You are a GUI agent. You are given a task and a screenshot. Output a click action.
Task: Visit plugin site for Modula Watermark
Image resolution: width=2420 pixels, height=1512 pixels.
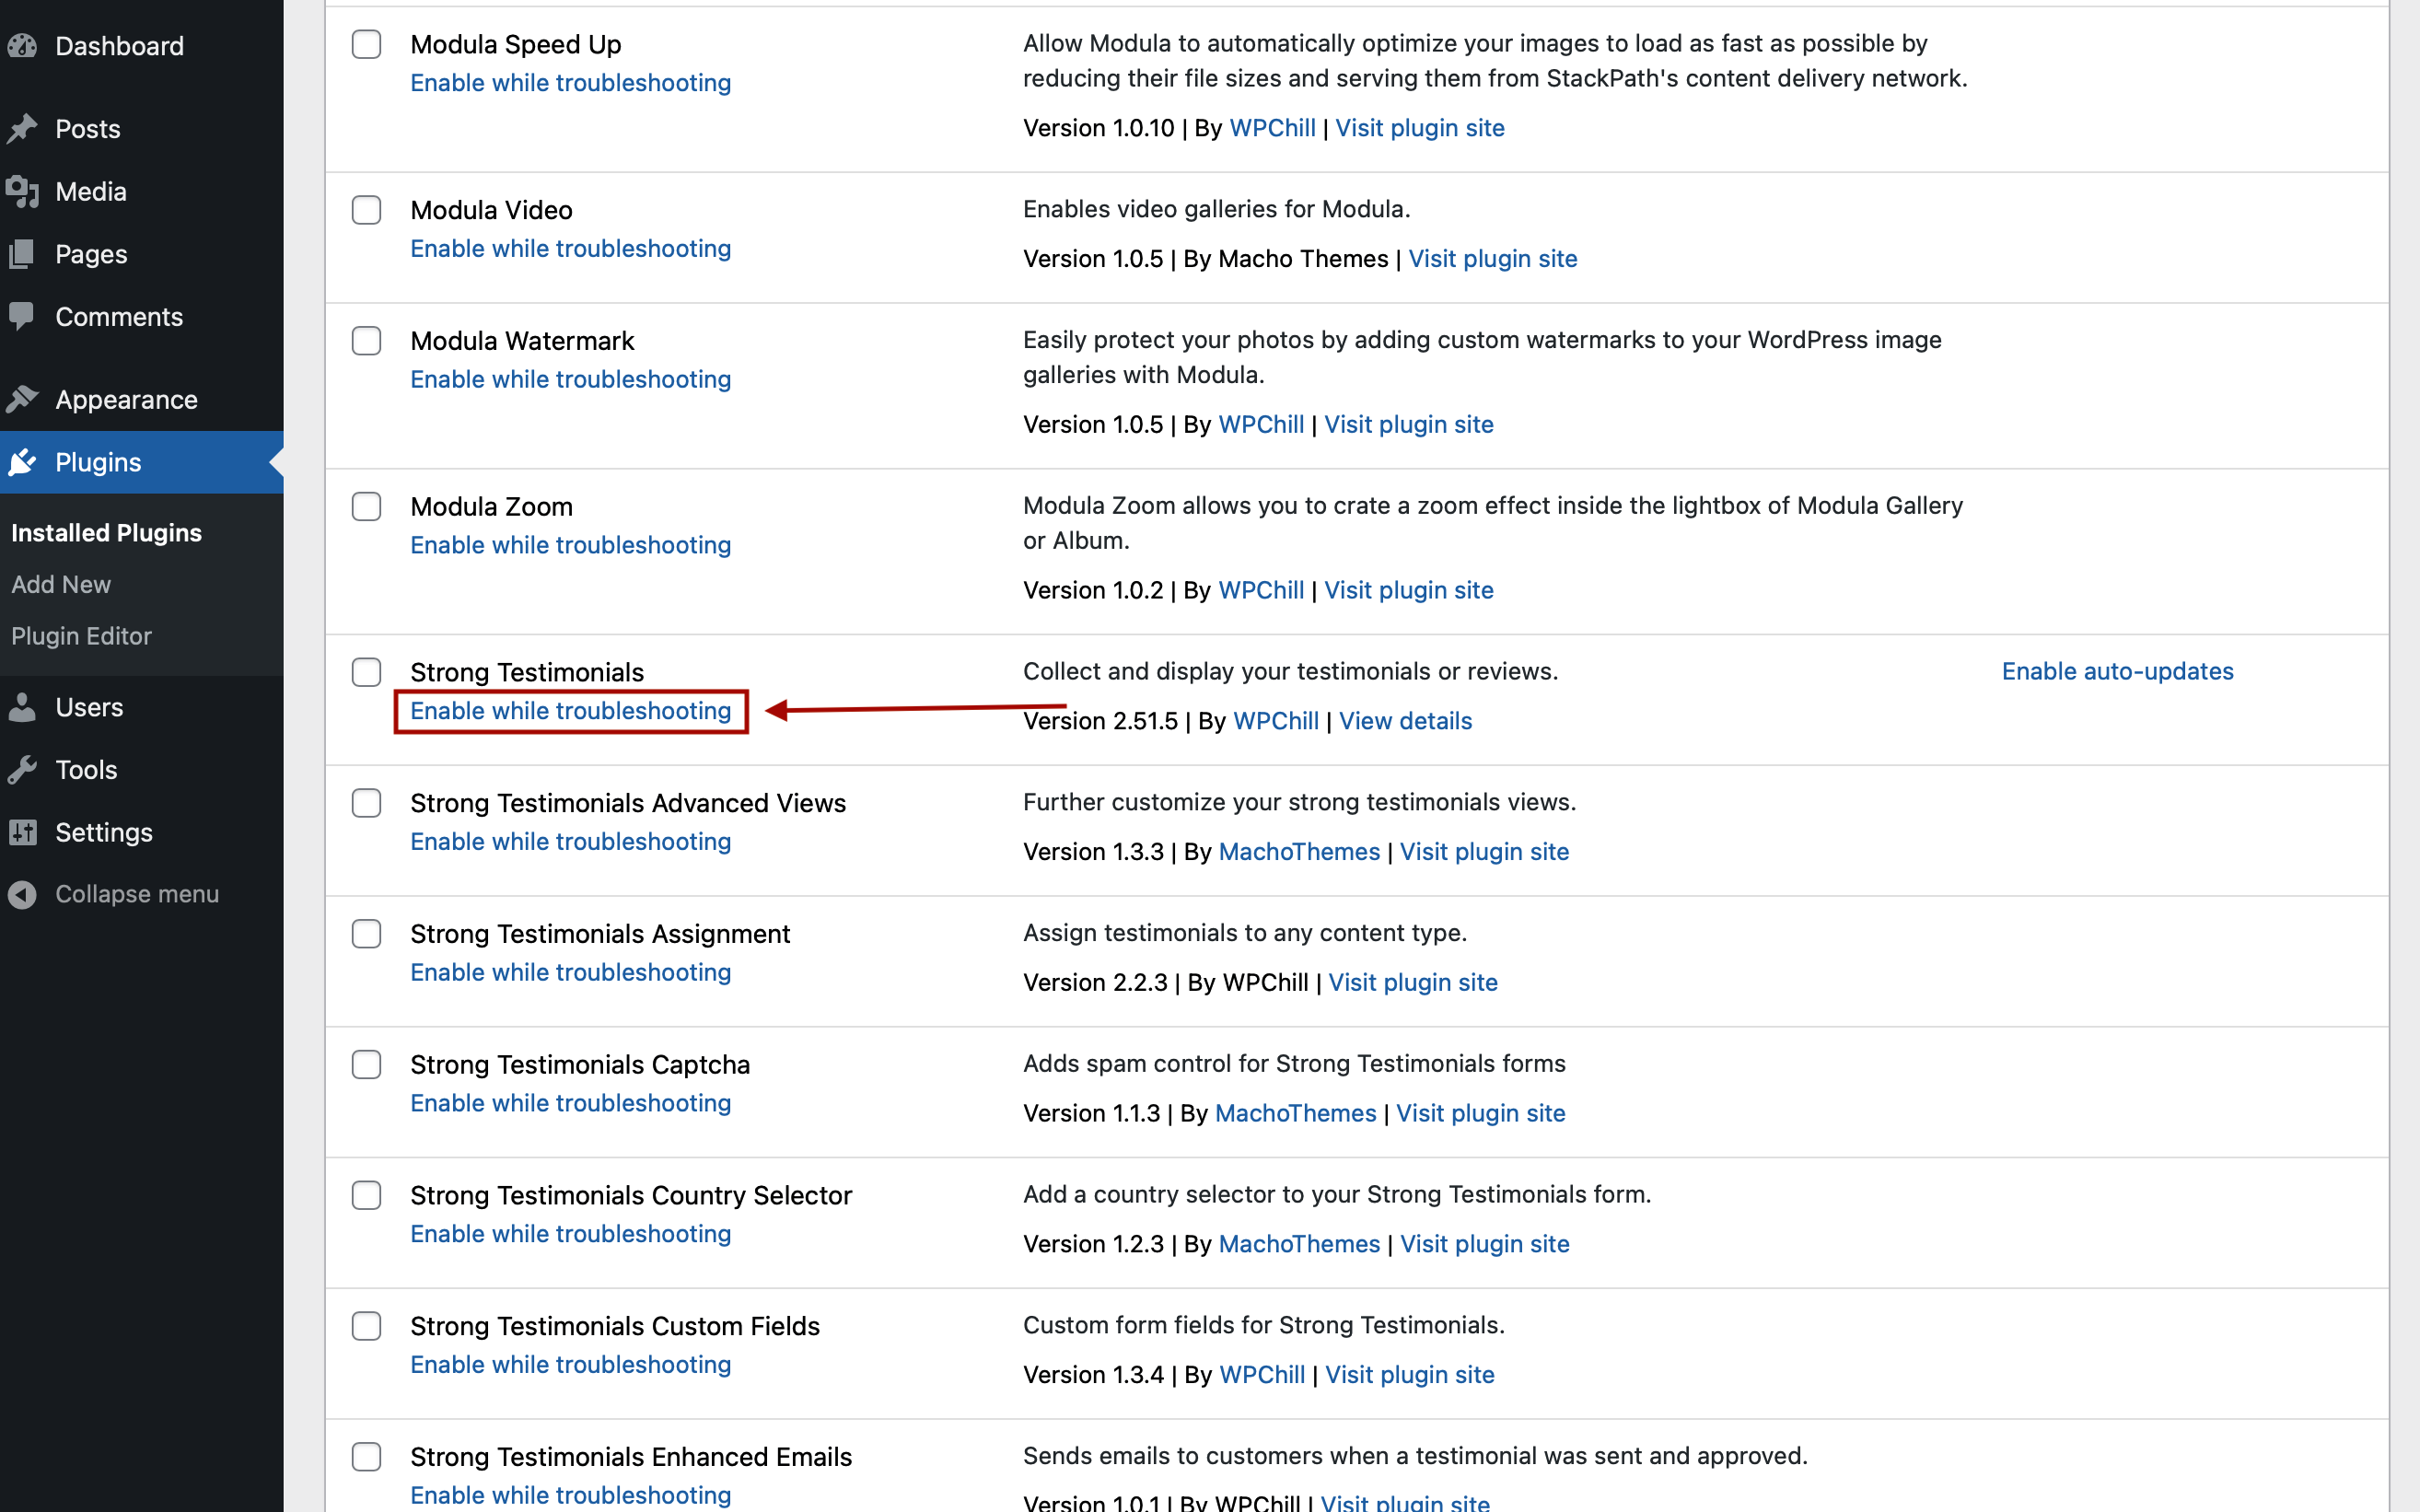coord(1409,425)
